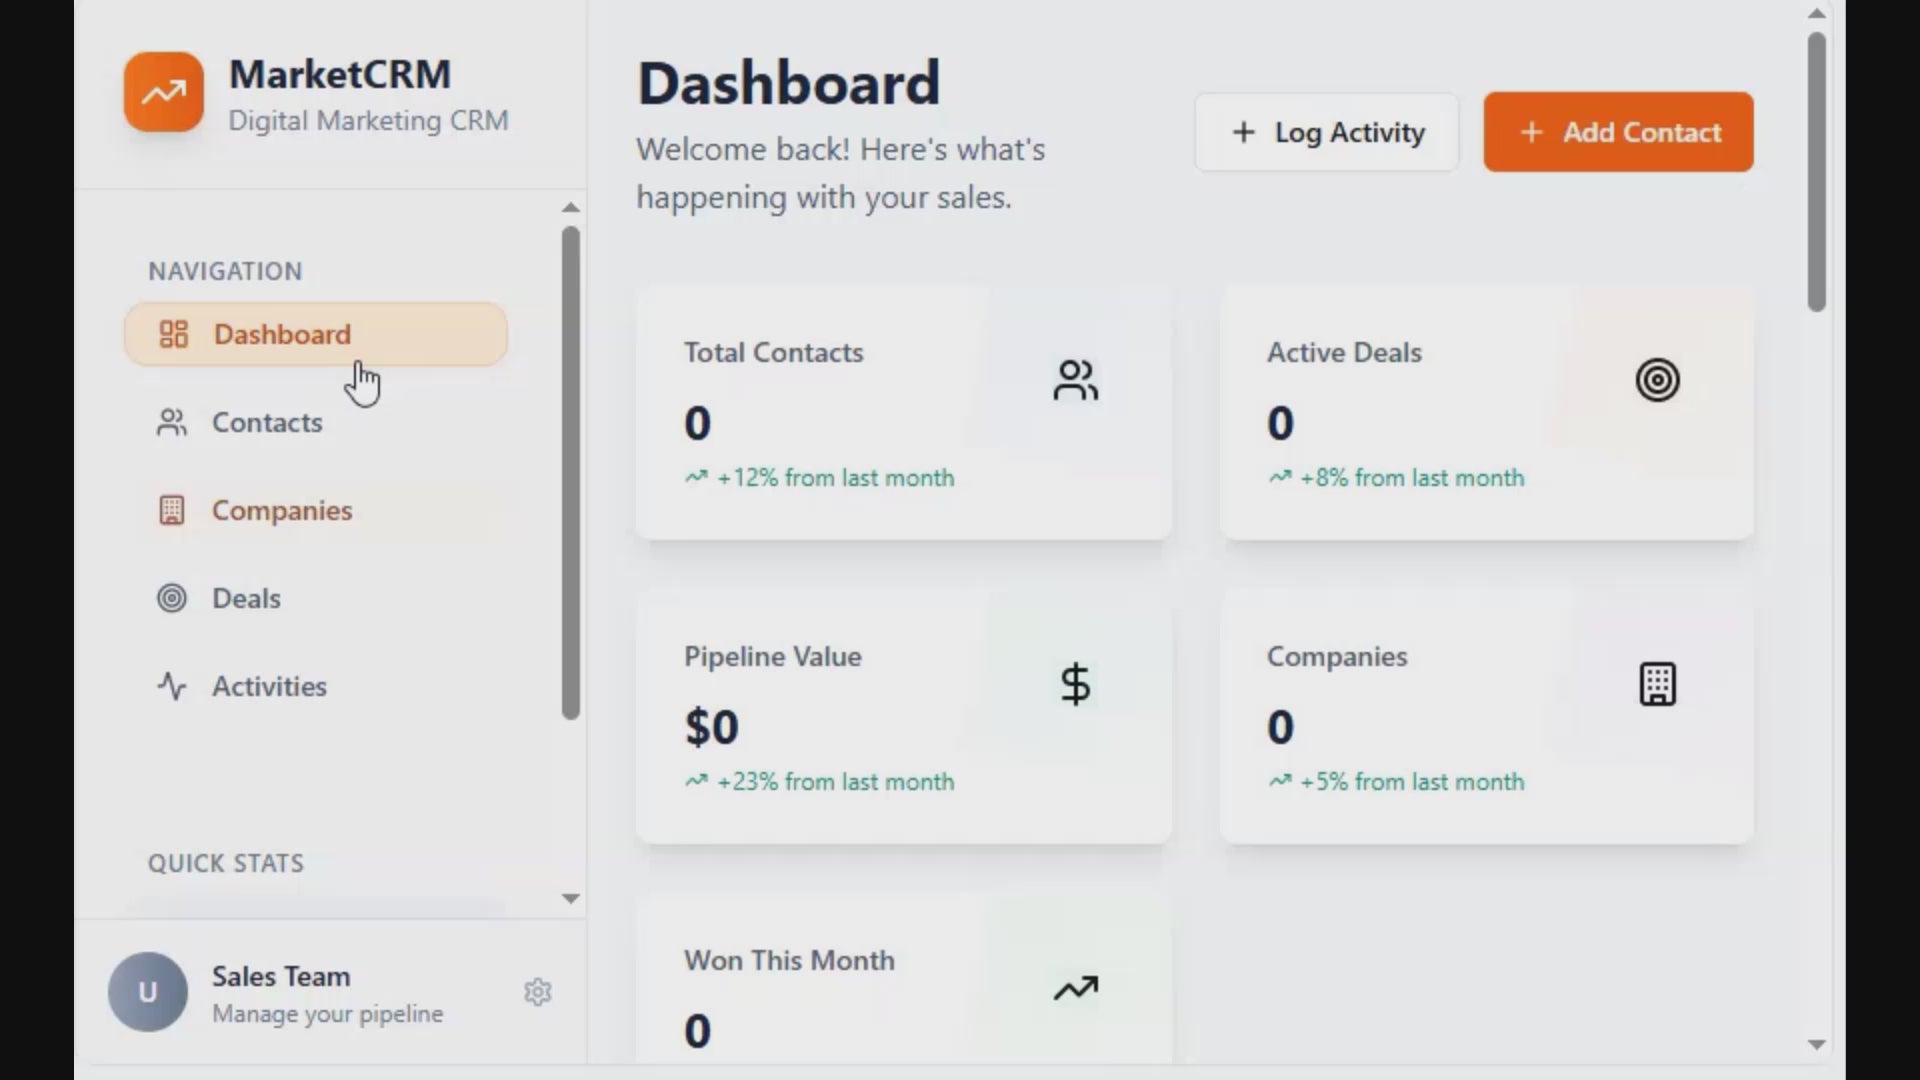Navigate to Companies in sidebar
Image resolution: width=1920 pixels, height=1080 pixels.
pos(281,511)
